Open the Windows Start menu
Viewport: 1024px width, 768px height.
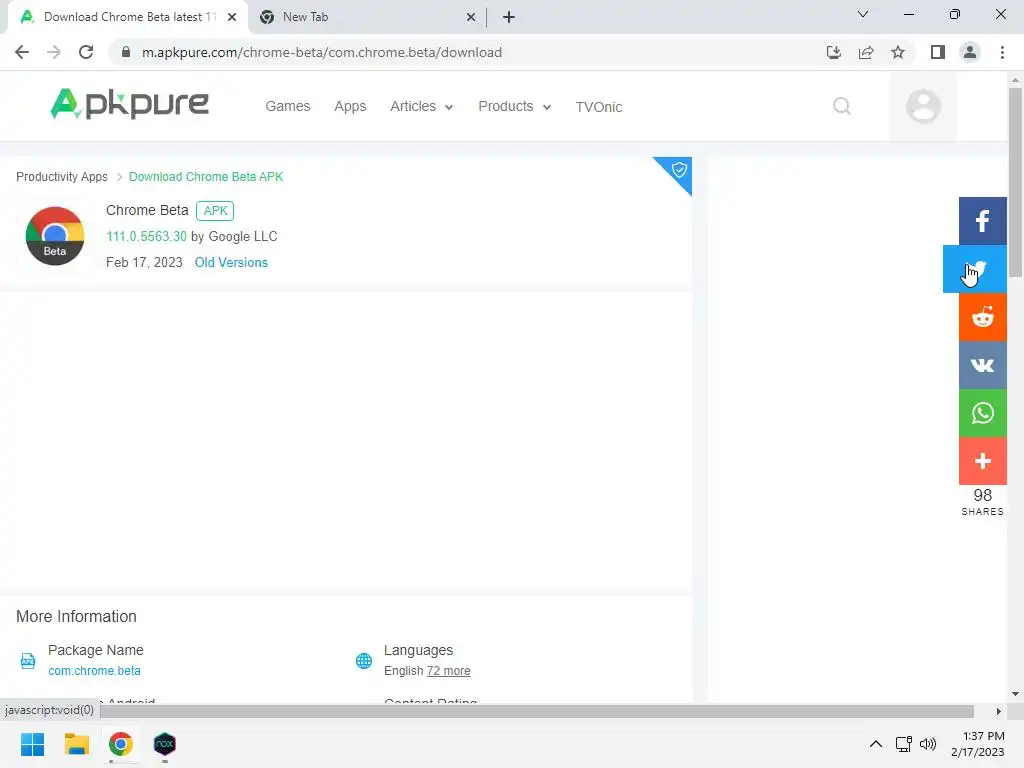[x=32, y=744]
